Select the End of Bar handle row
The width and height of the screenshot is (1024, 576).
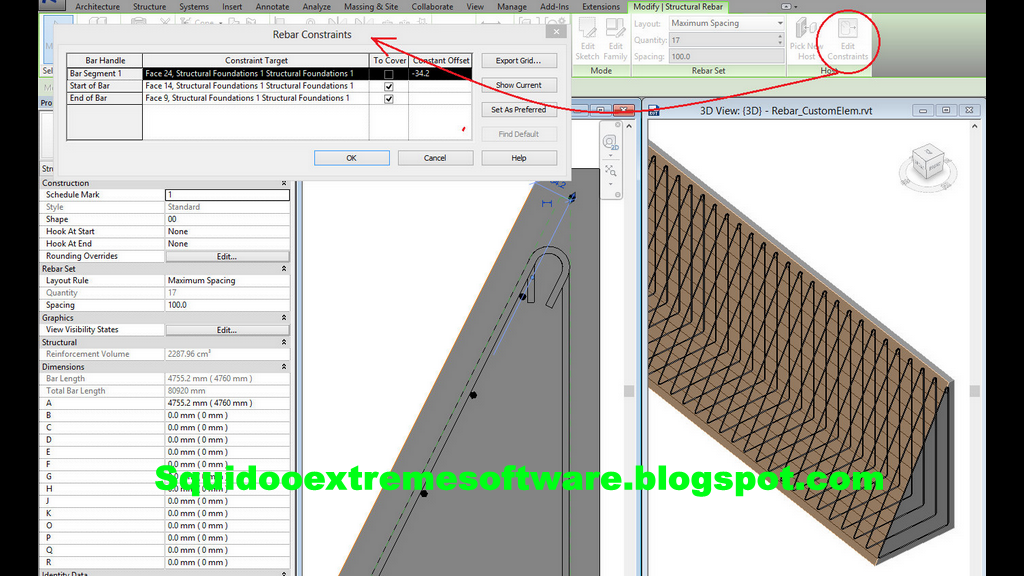(x=104, y=98)
